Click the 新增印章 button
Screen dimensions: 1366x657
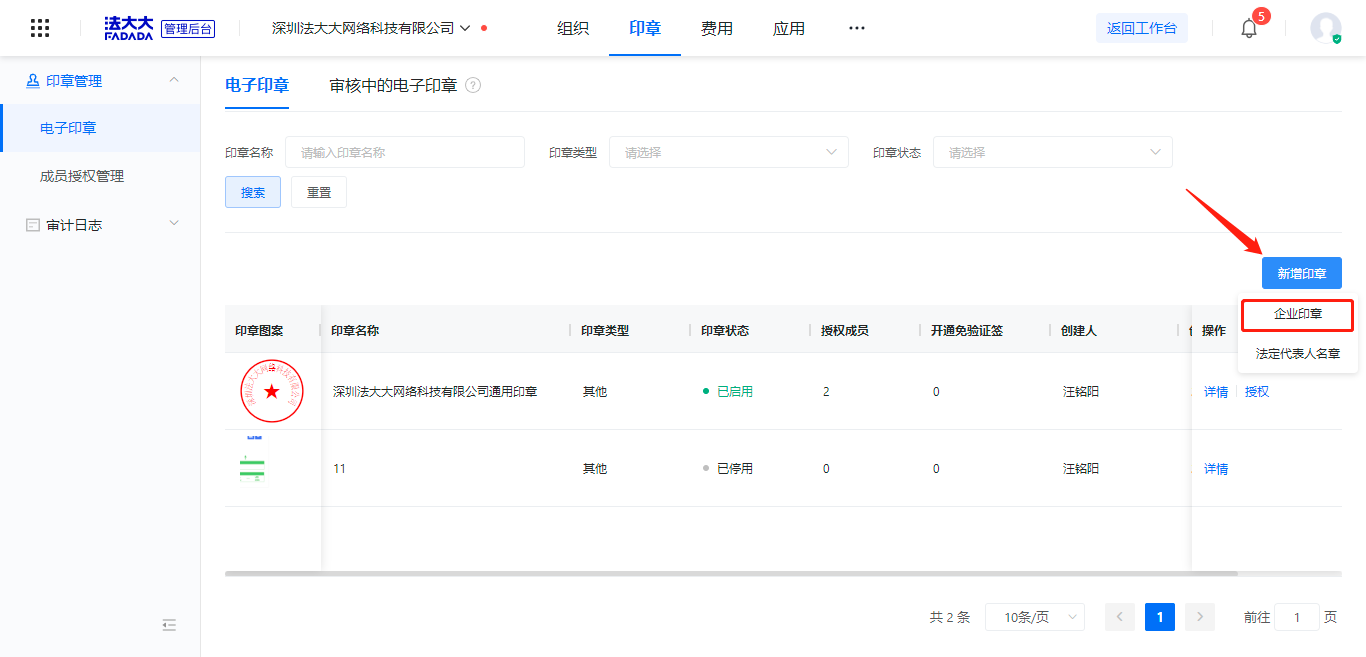click(x=1302, y=273)
